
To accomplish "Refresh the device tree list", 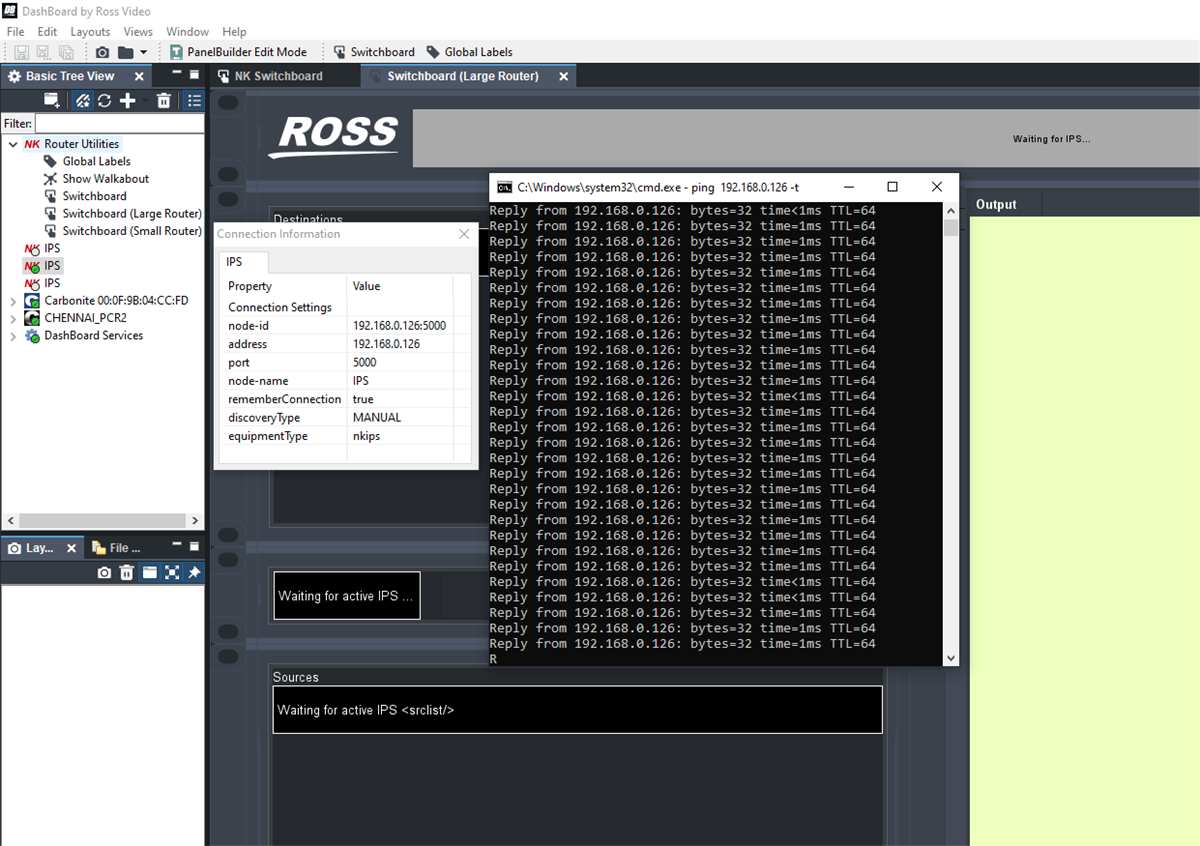I will 104,100.
